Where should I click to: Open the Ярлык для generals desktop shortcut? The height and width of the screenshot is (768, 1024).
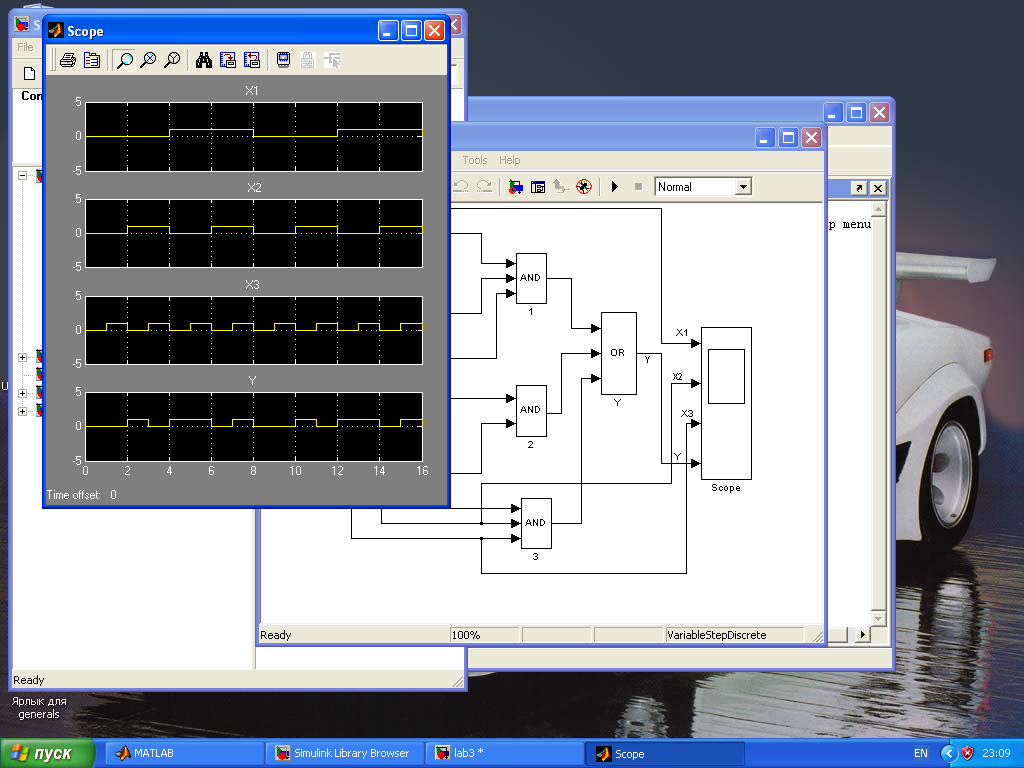click(x=39, y=707)
